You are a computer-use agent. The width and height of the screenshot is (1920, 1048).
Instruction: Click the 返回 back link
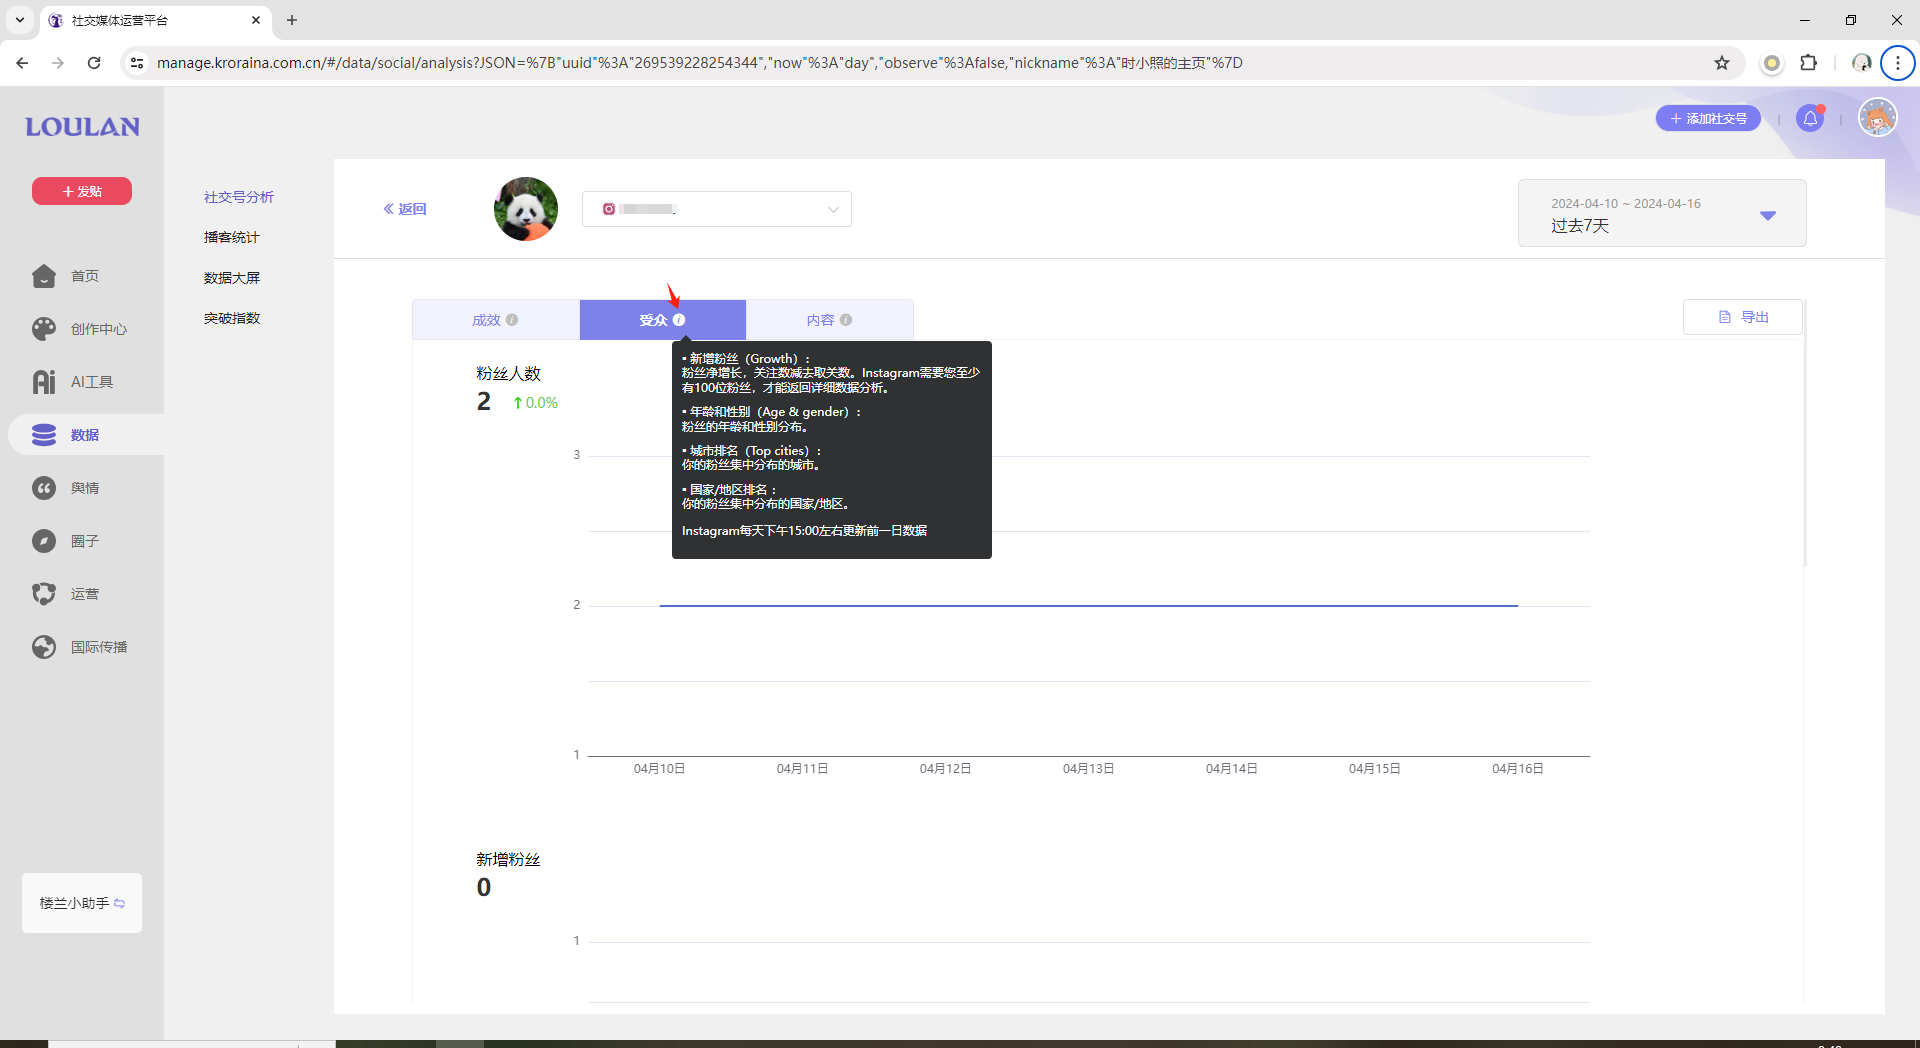(405, 209)
